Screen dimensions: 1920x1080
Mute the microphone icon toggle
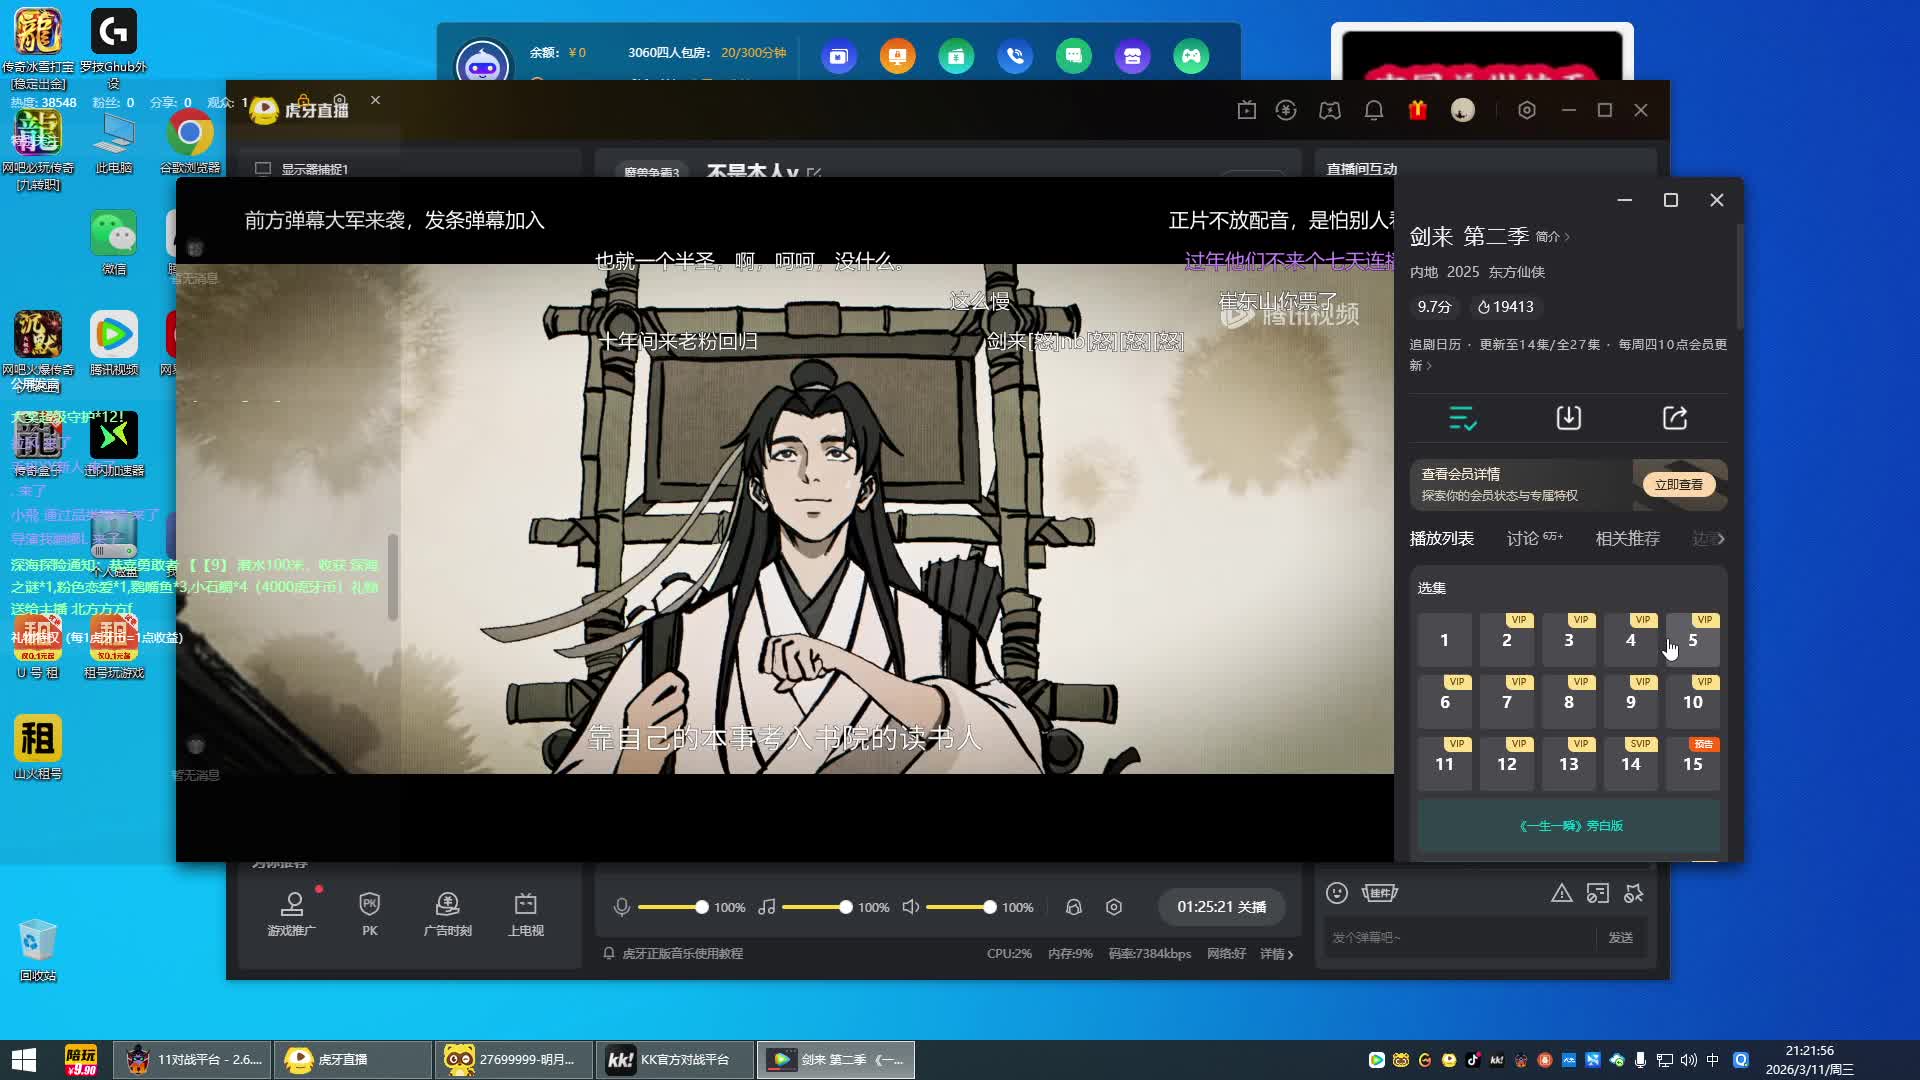[x=621, y=907]
